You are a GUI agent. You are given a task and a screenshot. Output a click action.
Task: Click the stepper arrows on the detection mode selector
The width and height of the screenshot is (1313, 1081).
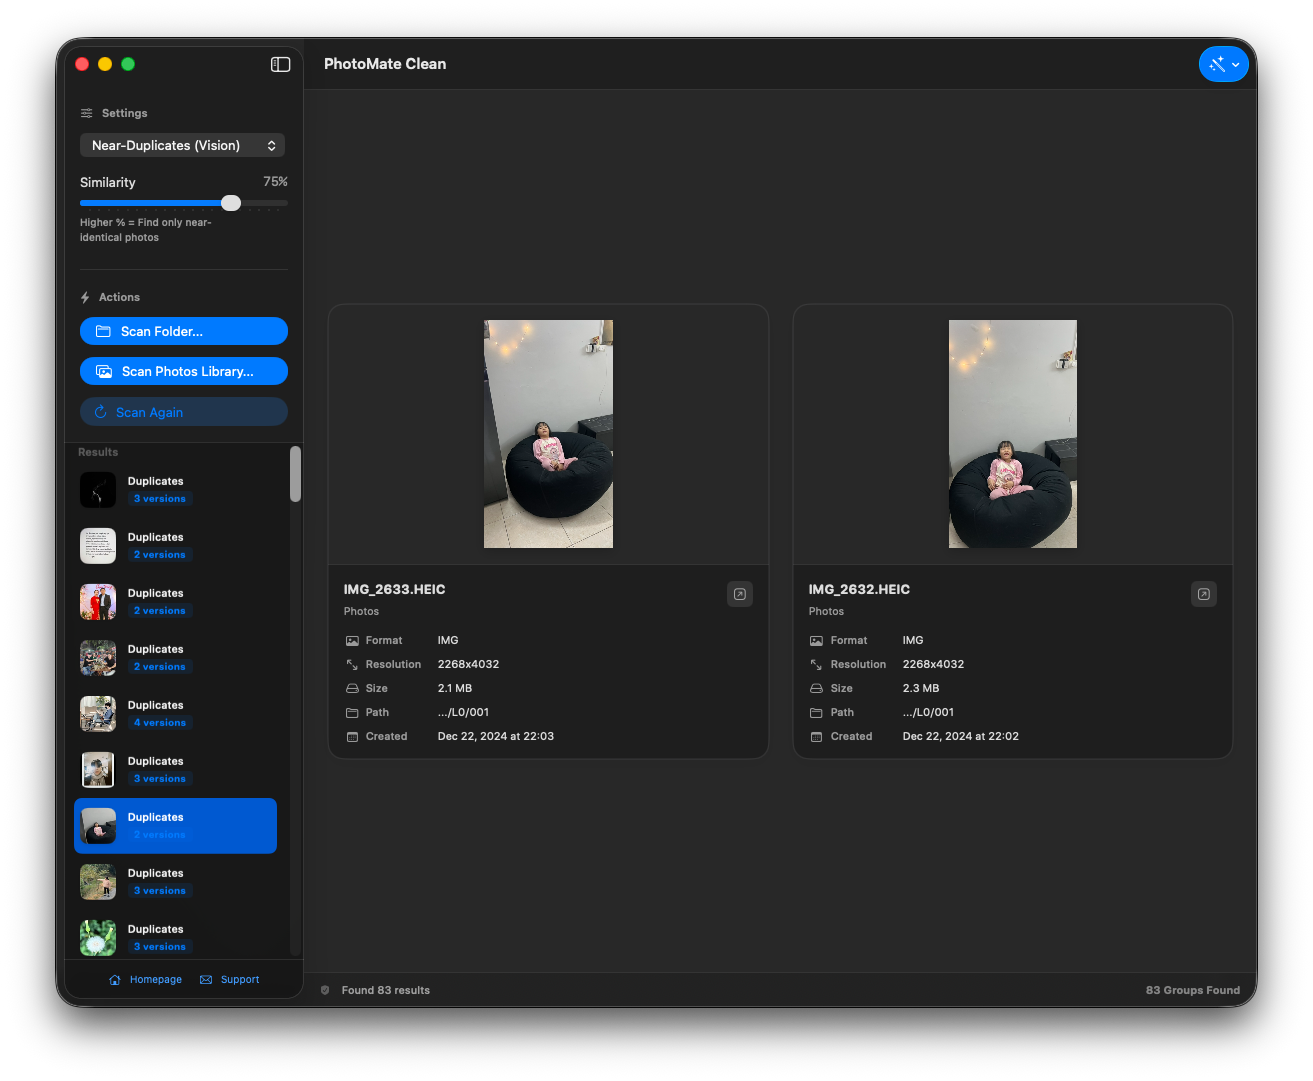point(271,145)
